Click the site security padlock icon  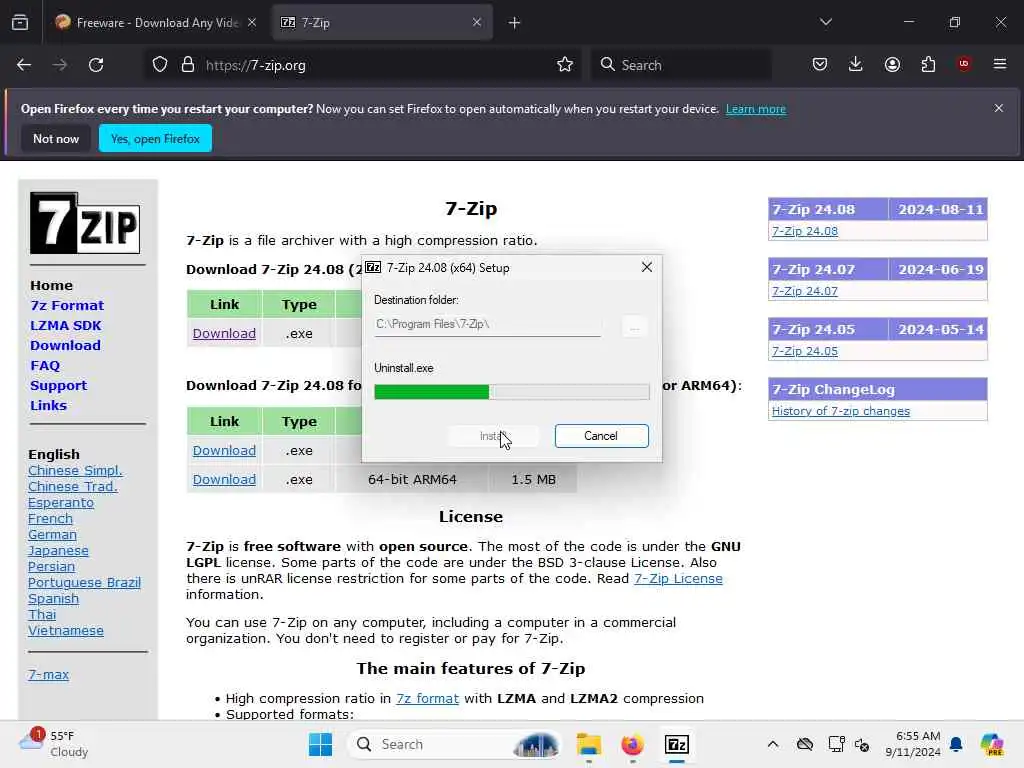[x=188, y=65]
